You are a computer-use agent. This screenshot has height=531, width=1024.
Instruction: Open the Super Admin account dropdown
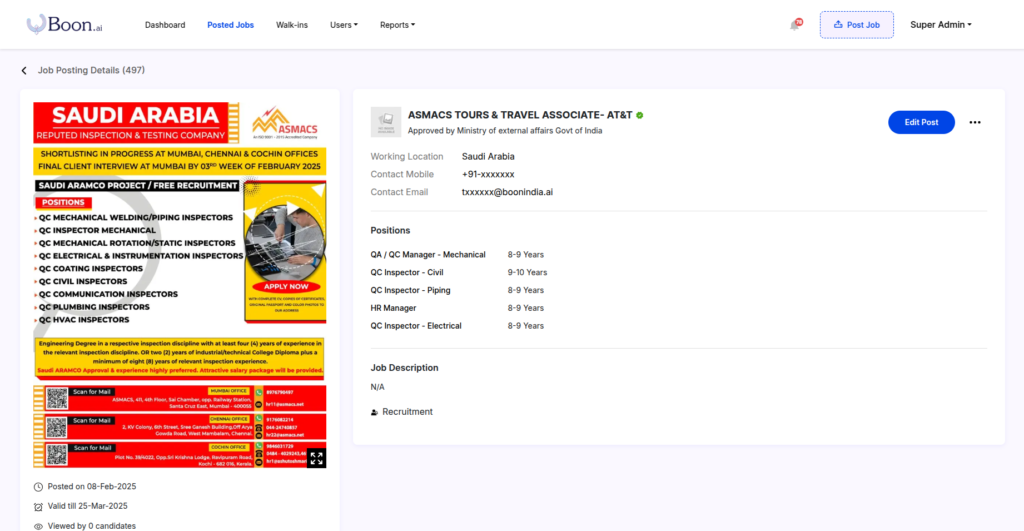(x=940, y=25)
